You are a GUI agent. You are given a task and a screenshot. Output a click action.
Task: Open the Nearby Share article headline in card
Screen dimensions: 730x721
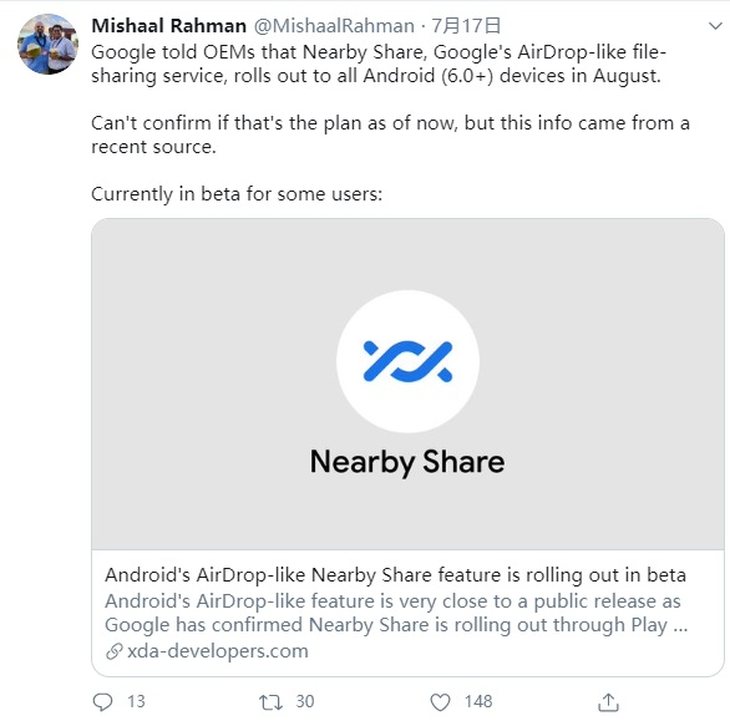(395, 575)
